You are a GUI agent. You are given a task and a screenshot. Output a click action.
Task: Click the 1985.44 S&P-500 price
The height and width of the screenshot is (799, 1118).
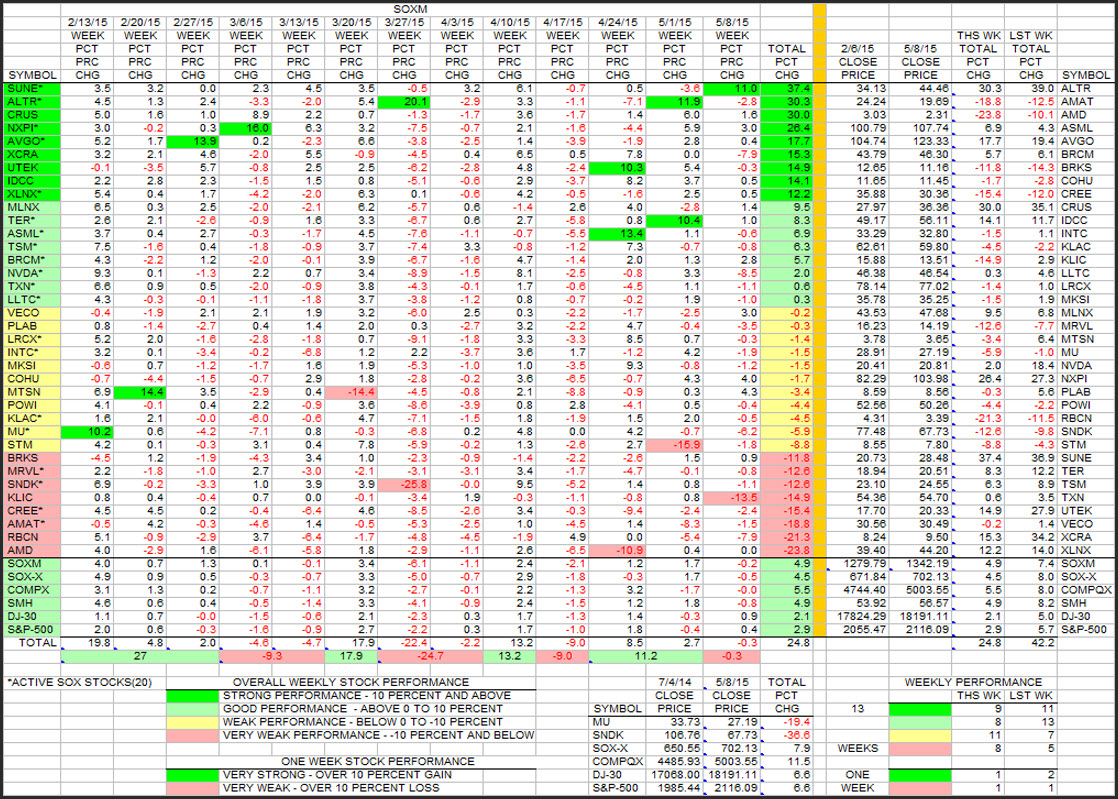[x=677, y=788]
